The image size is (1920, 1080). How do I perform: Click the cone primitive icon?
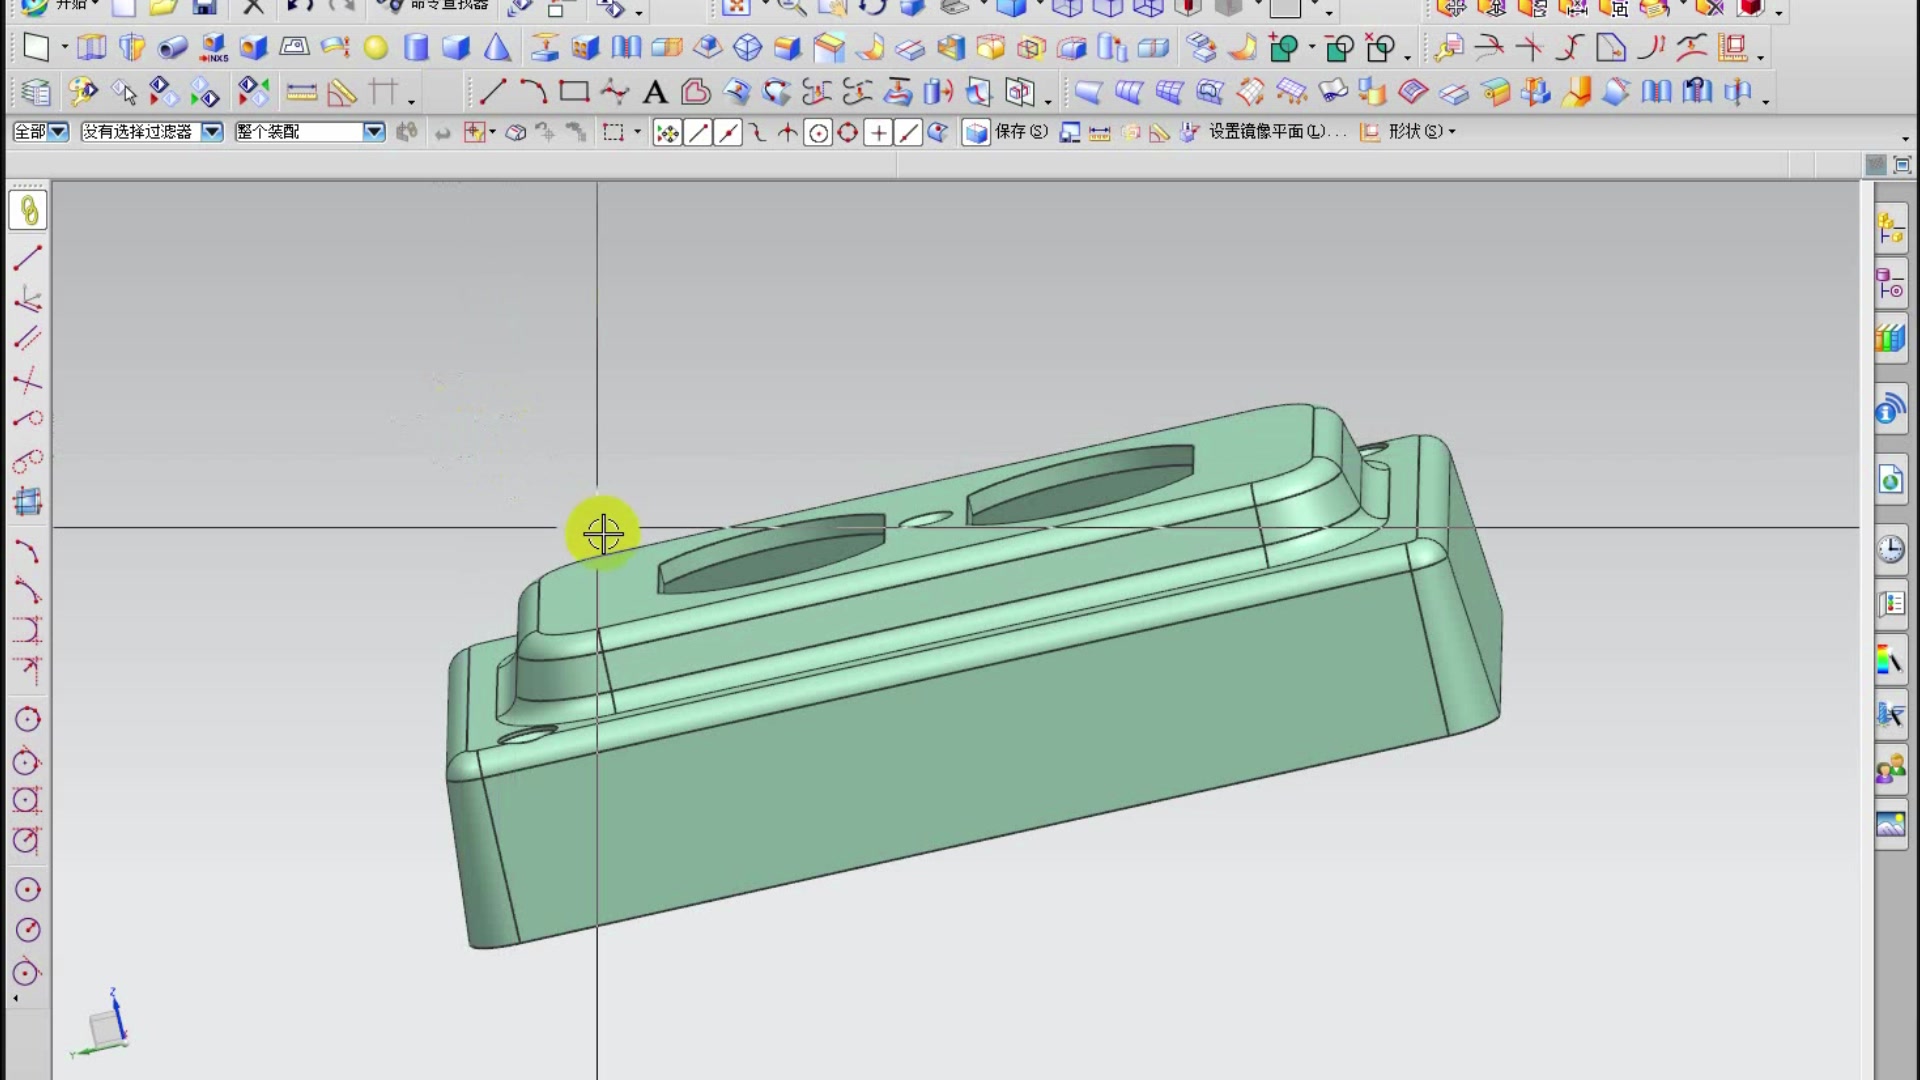pyautogui.click(x=497, y=48)
